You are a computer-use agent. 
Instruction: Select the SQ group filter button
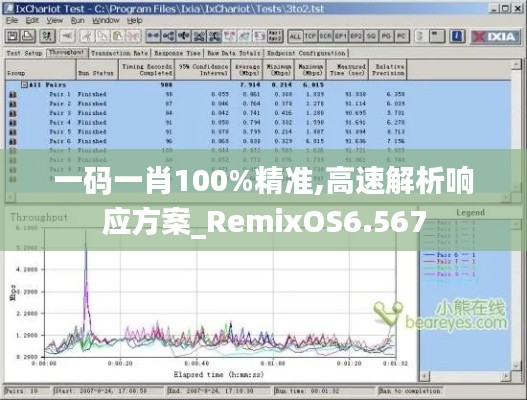(x=371, y=36)
